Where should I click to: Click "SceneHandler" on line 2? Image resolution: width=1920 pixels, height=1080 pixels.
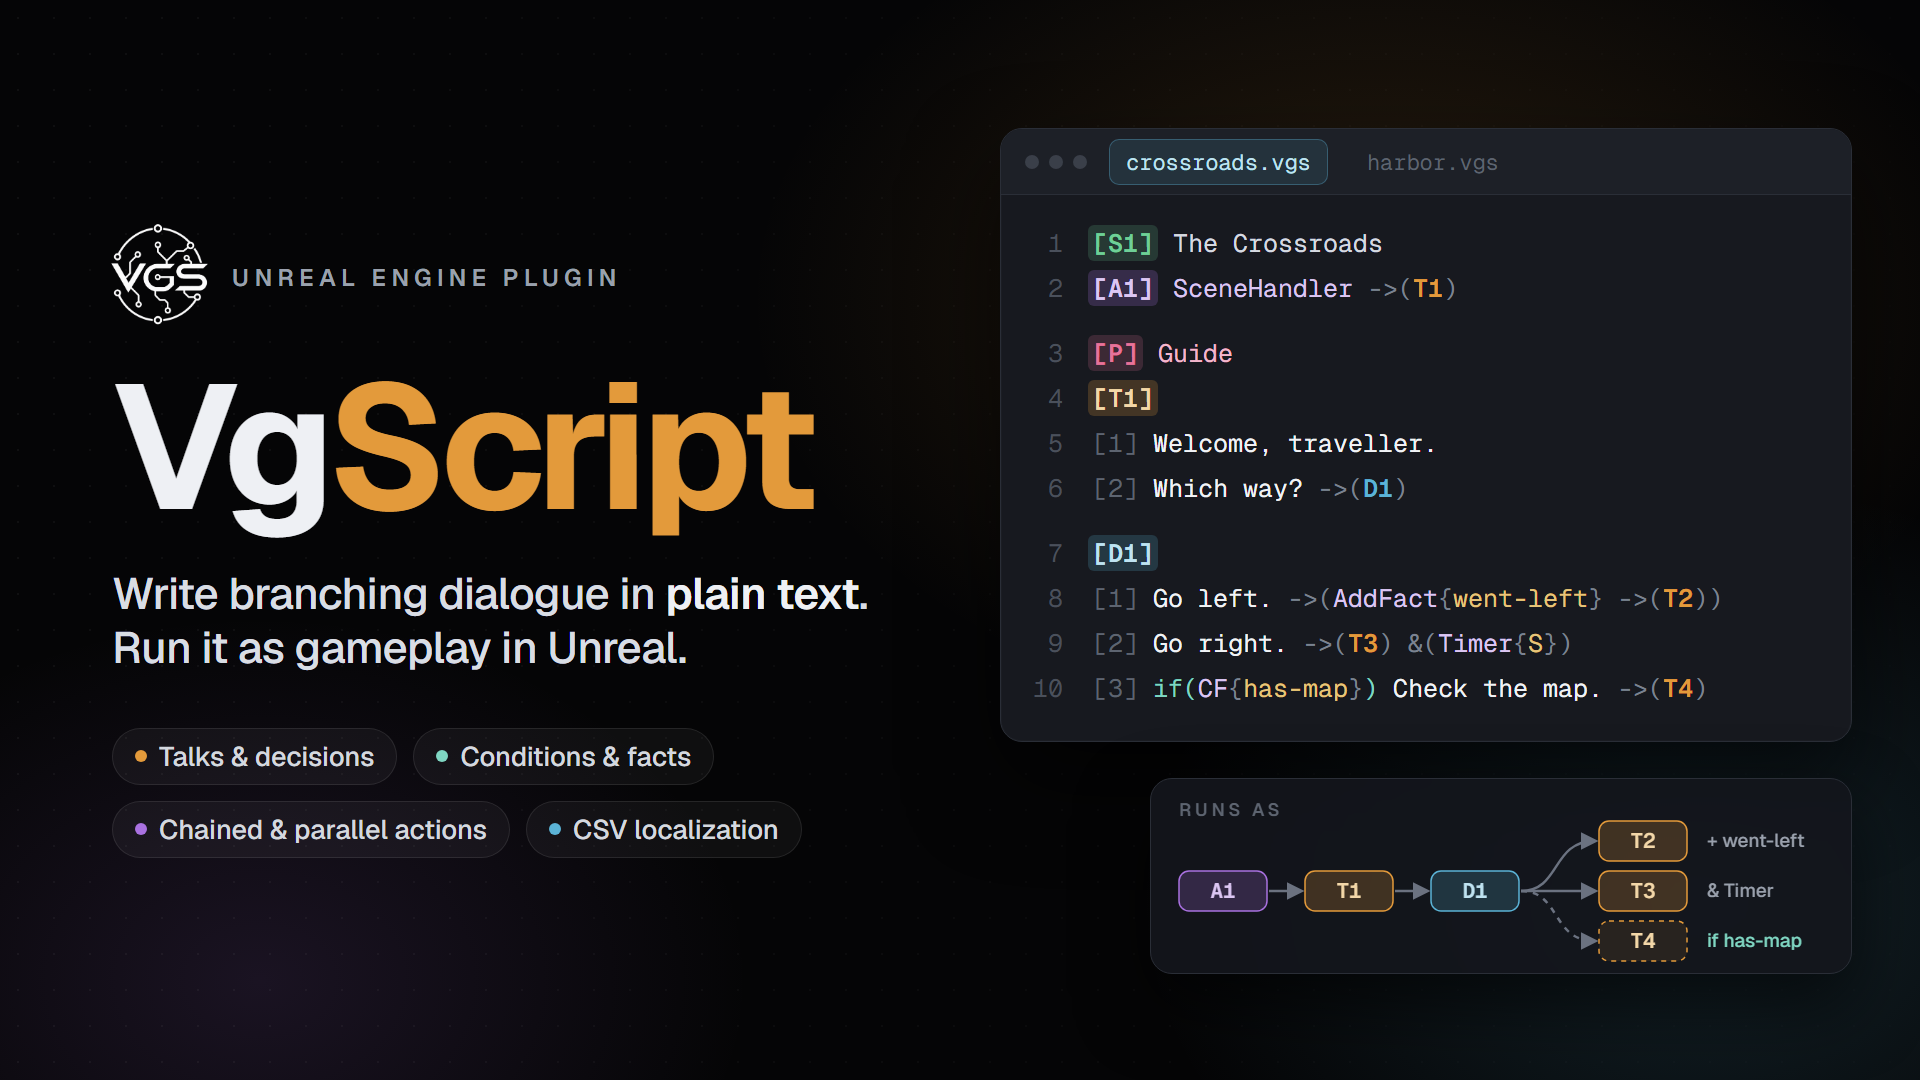(1262, 288)
